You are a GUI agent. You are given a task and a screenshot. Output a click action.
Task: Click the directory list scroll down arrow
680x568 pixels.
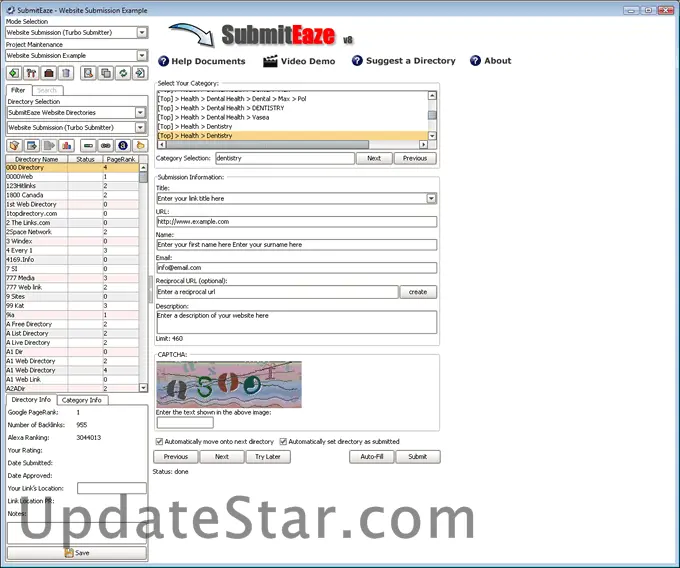pos(143,388)
